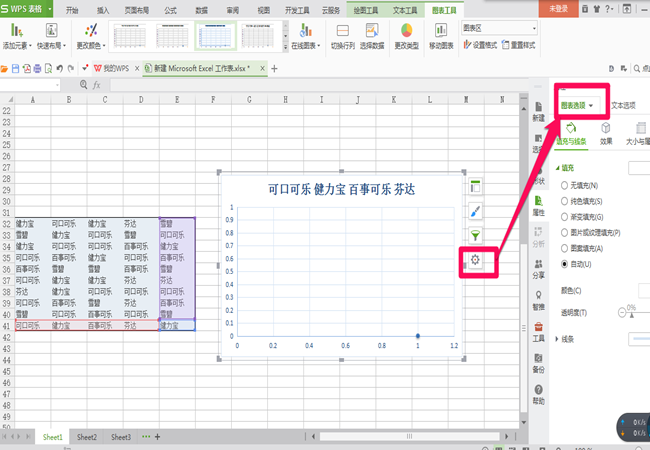Click the 移动图表 move chart icon
650x450 pixels.
pos(441,31)
